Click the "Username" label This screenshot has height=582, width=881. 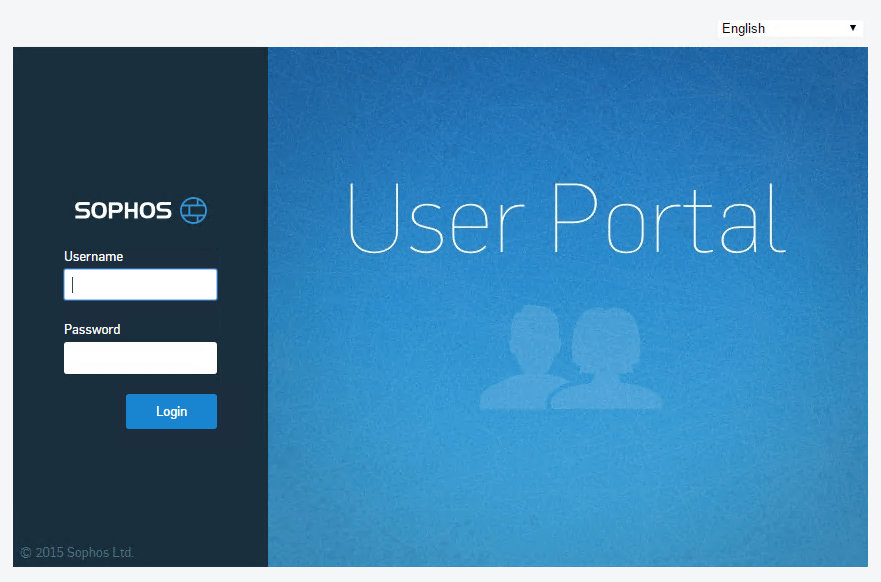[x=93, y=256]
